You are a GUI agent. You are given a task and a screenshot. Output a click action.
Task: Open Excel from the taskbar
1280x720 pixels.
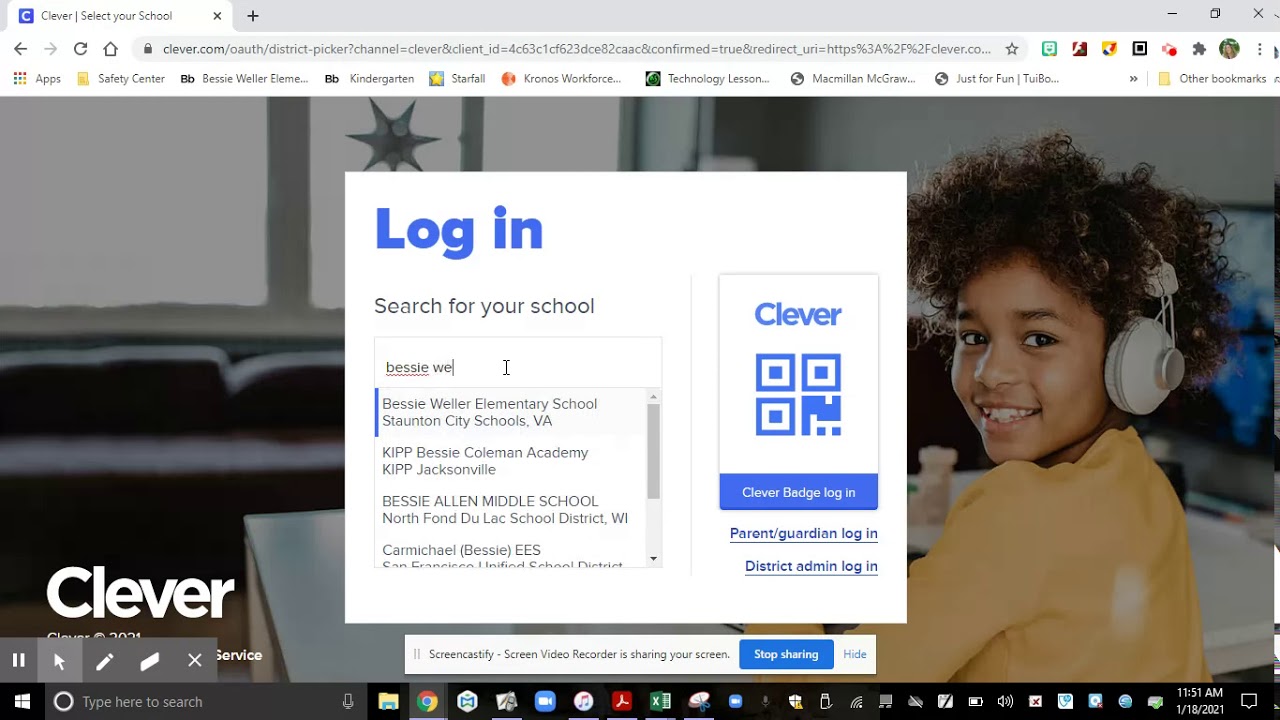click(x=661, y=701)
